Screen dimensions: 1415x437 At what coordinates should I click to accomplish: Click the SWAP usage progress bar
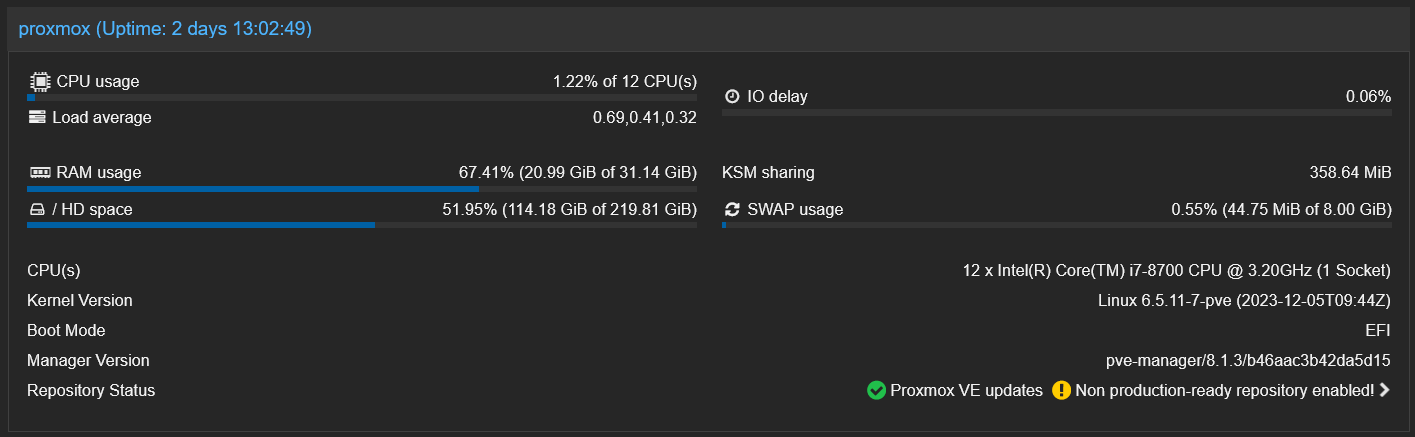click(x=1056, y=225)
